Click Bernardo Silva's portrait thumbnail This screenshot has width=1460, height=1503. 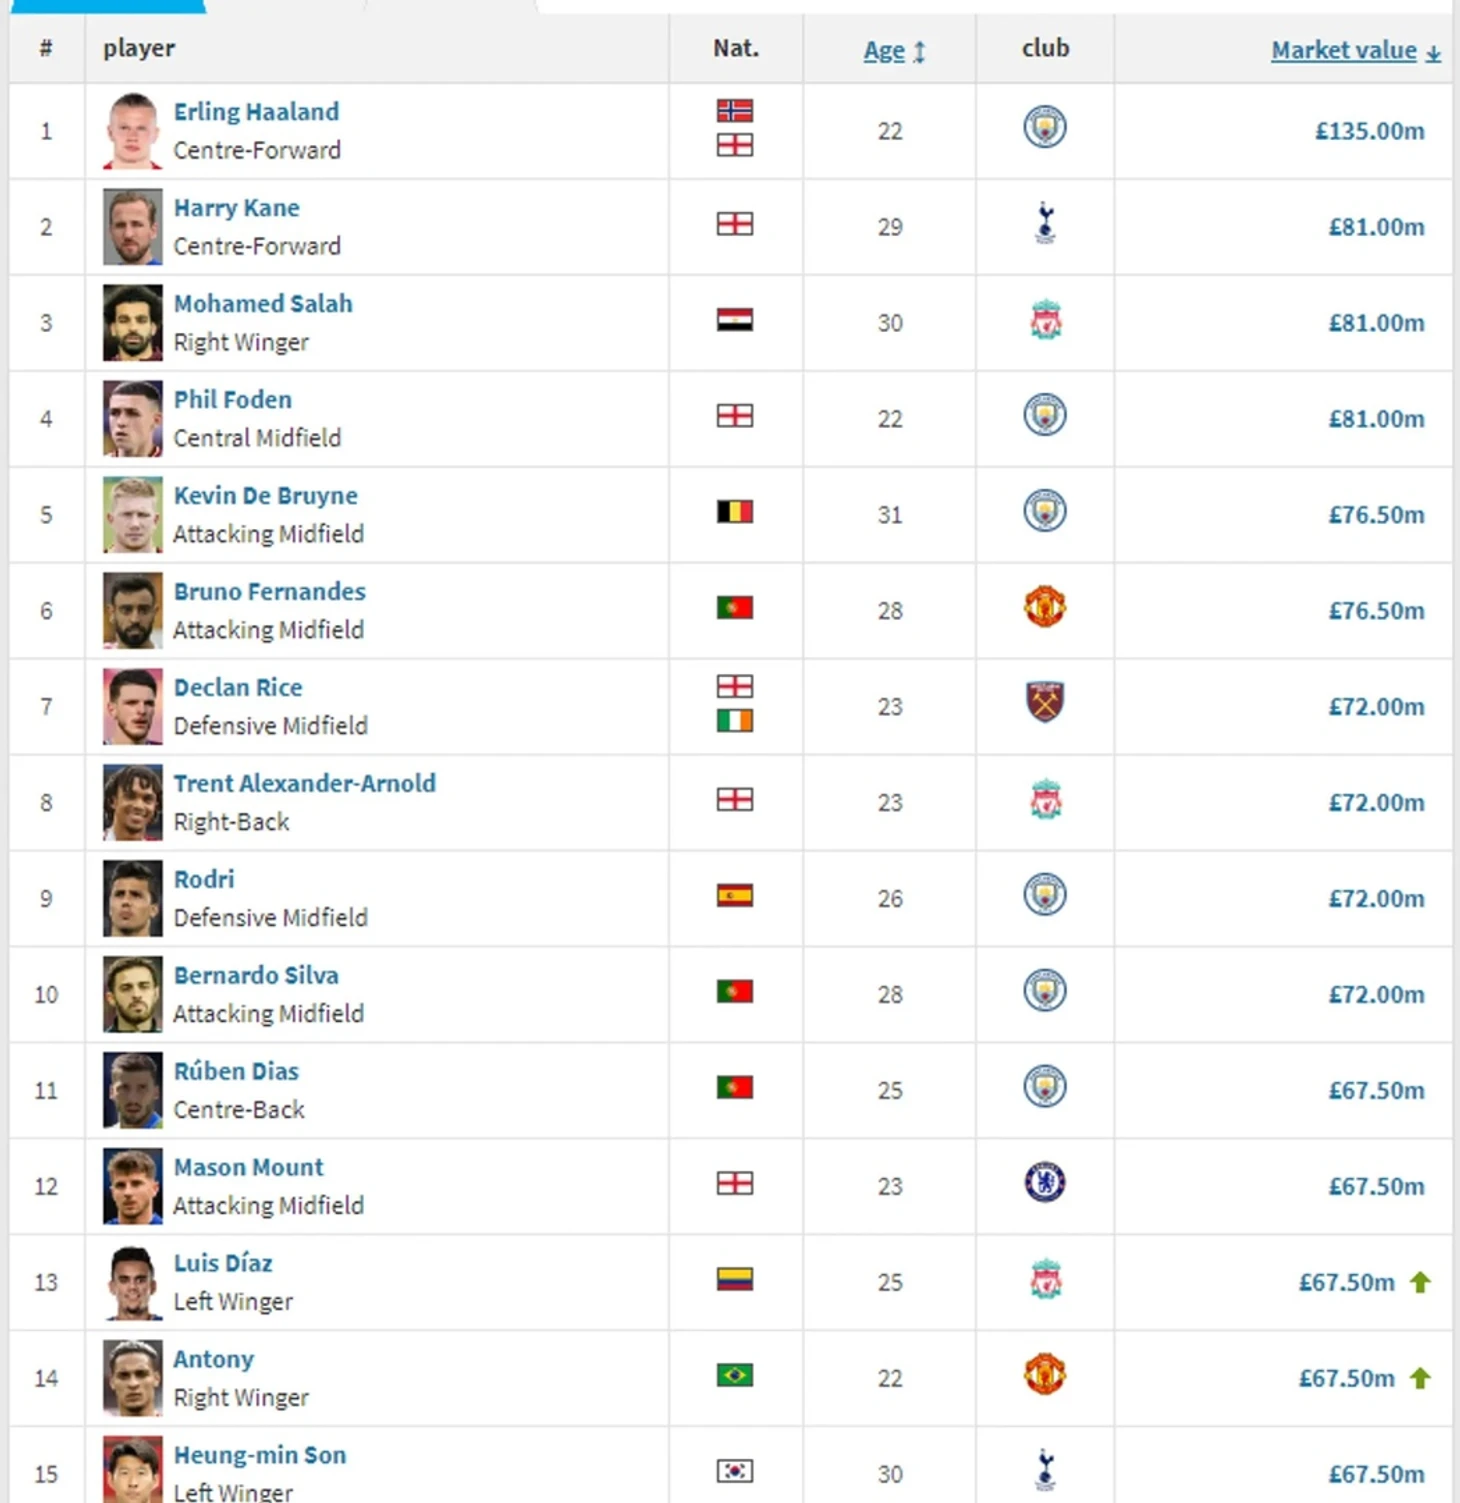point(133,994)
